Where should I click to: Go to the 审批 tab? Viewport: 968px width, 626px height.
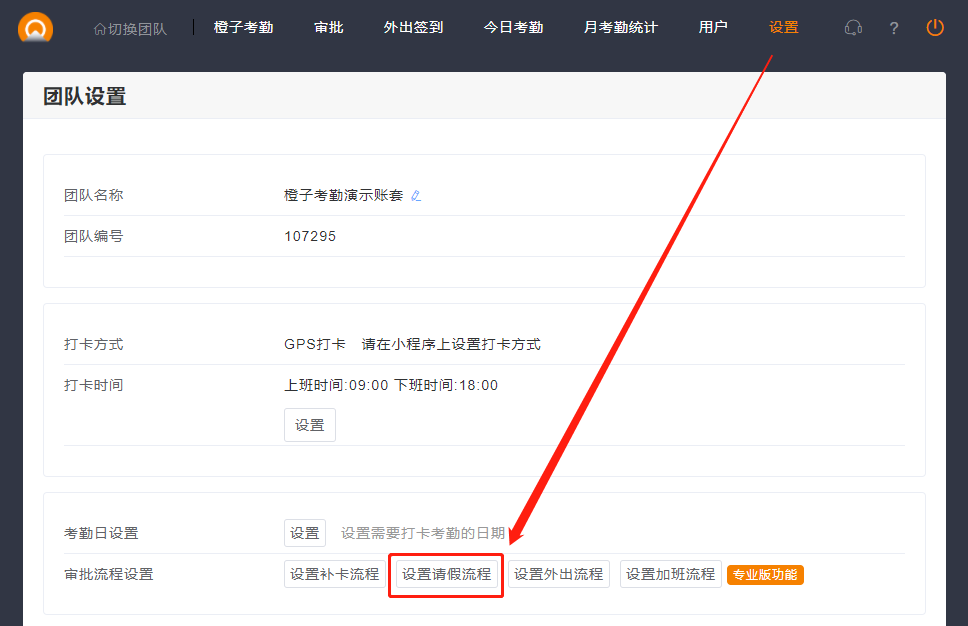(329, 28)
